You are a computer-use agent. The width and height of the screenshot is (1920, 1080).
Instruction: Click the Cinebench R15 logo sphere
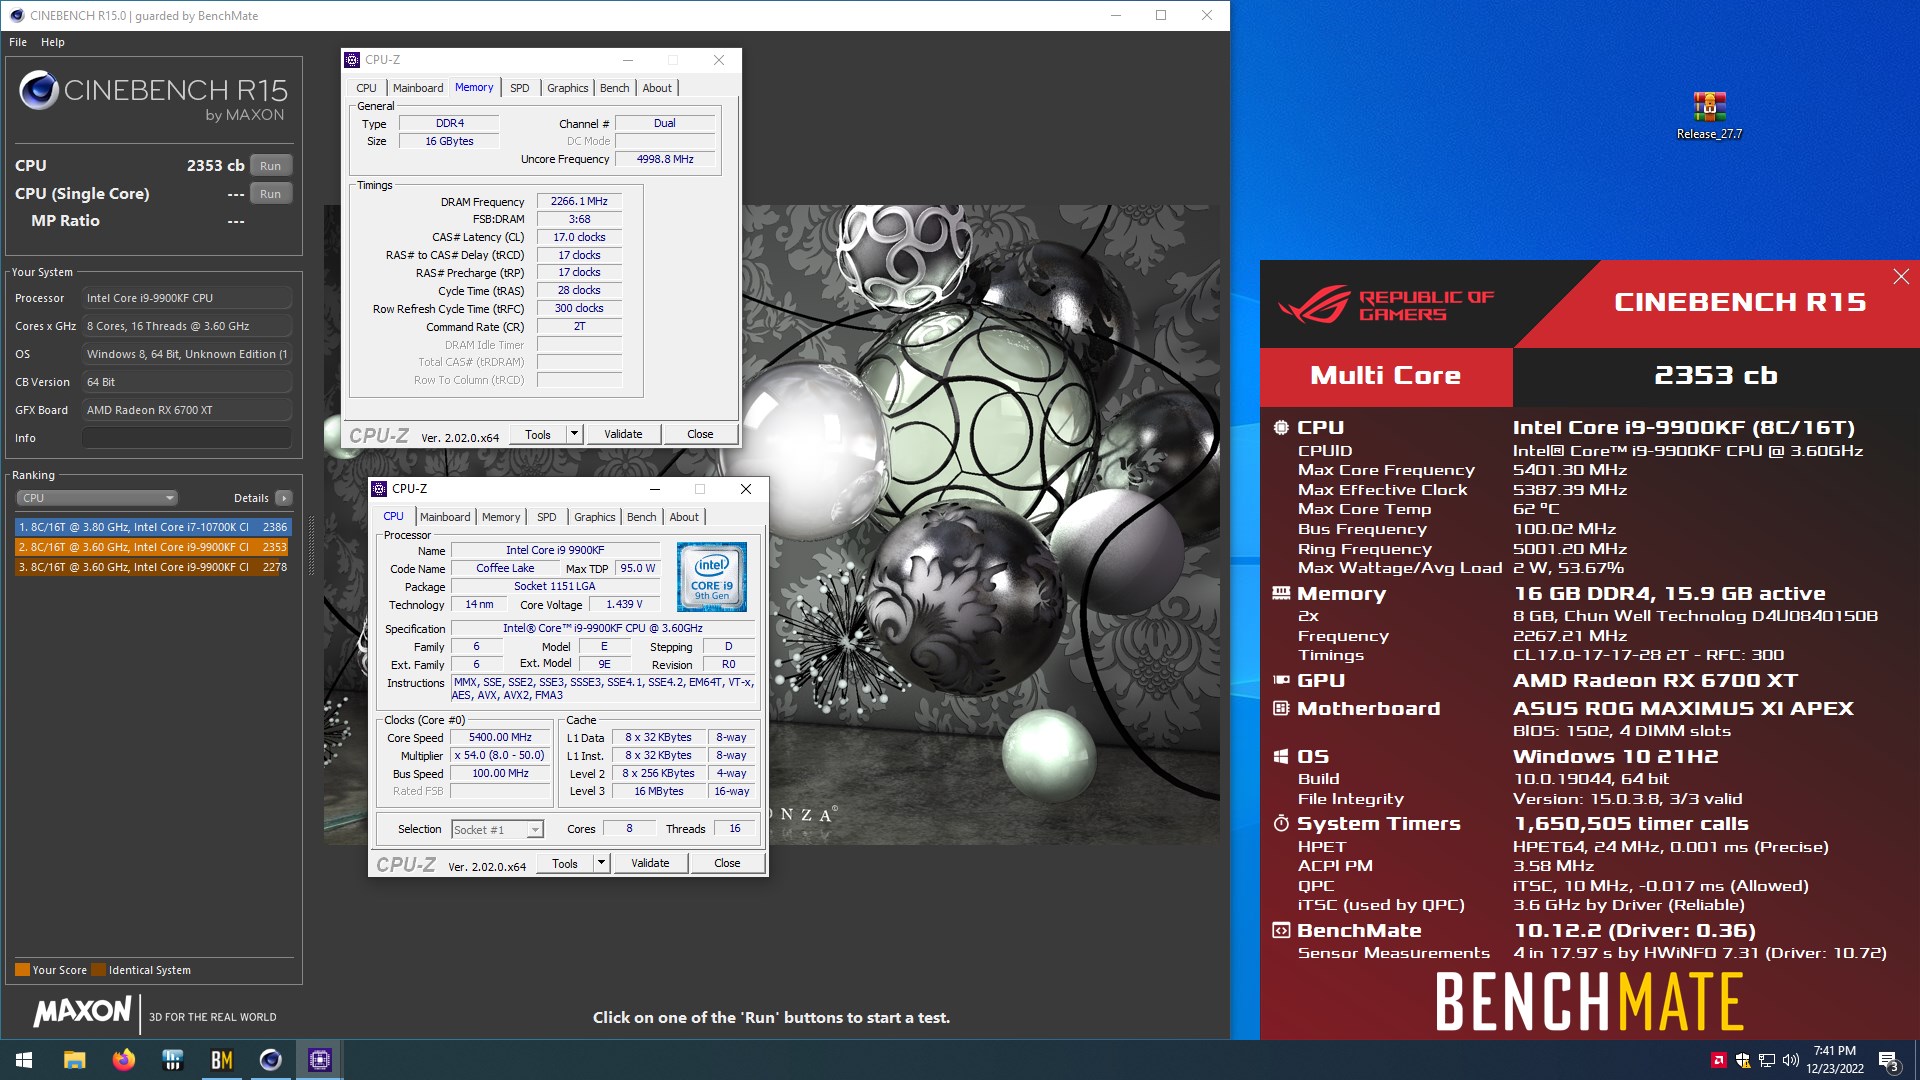pyautogui.click(x=39, y=90)
